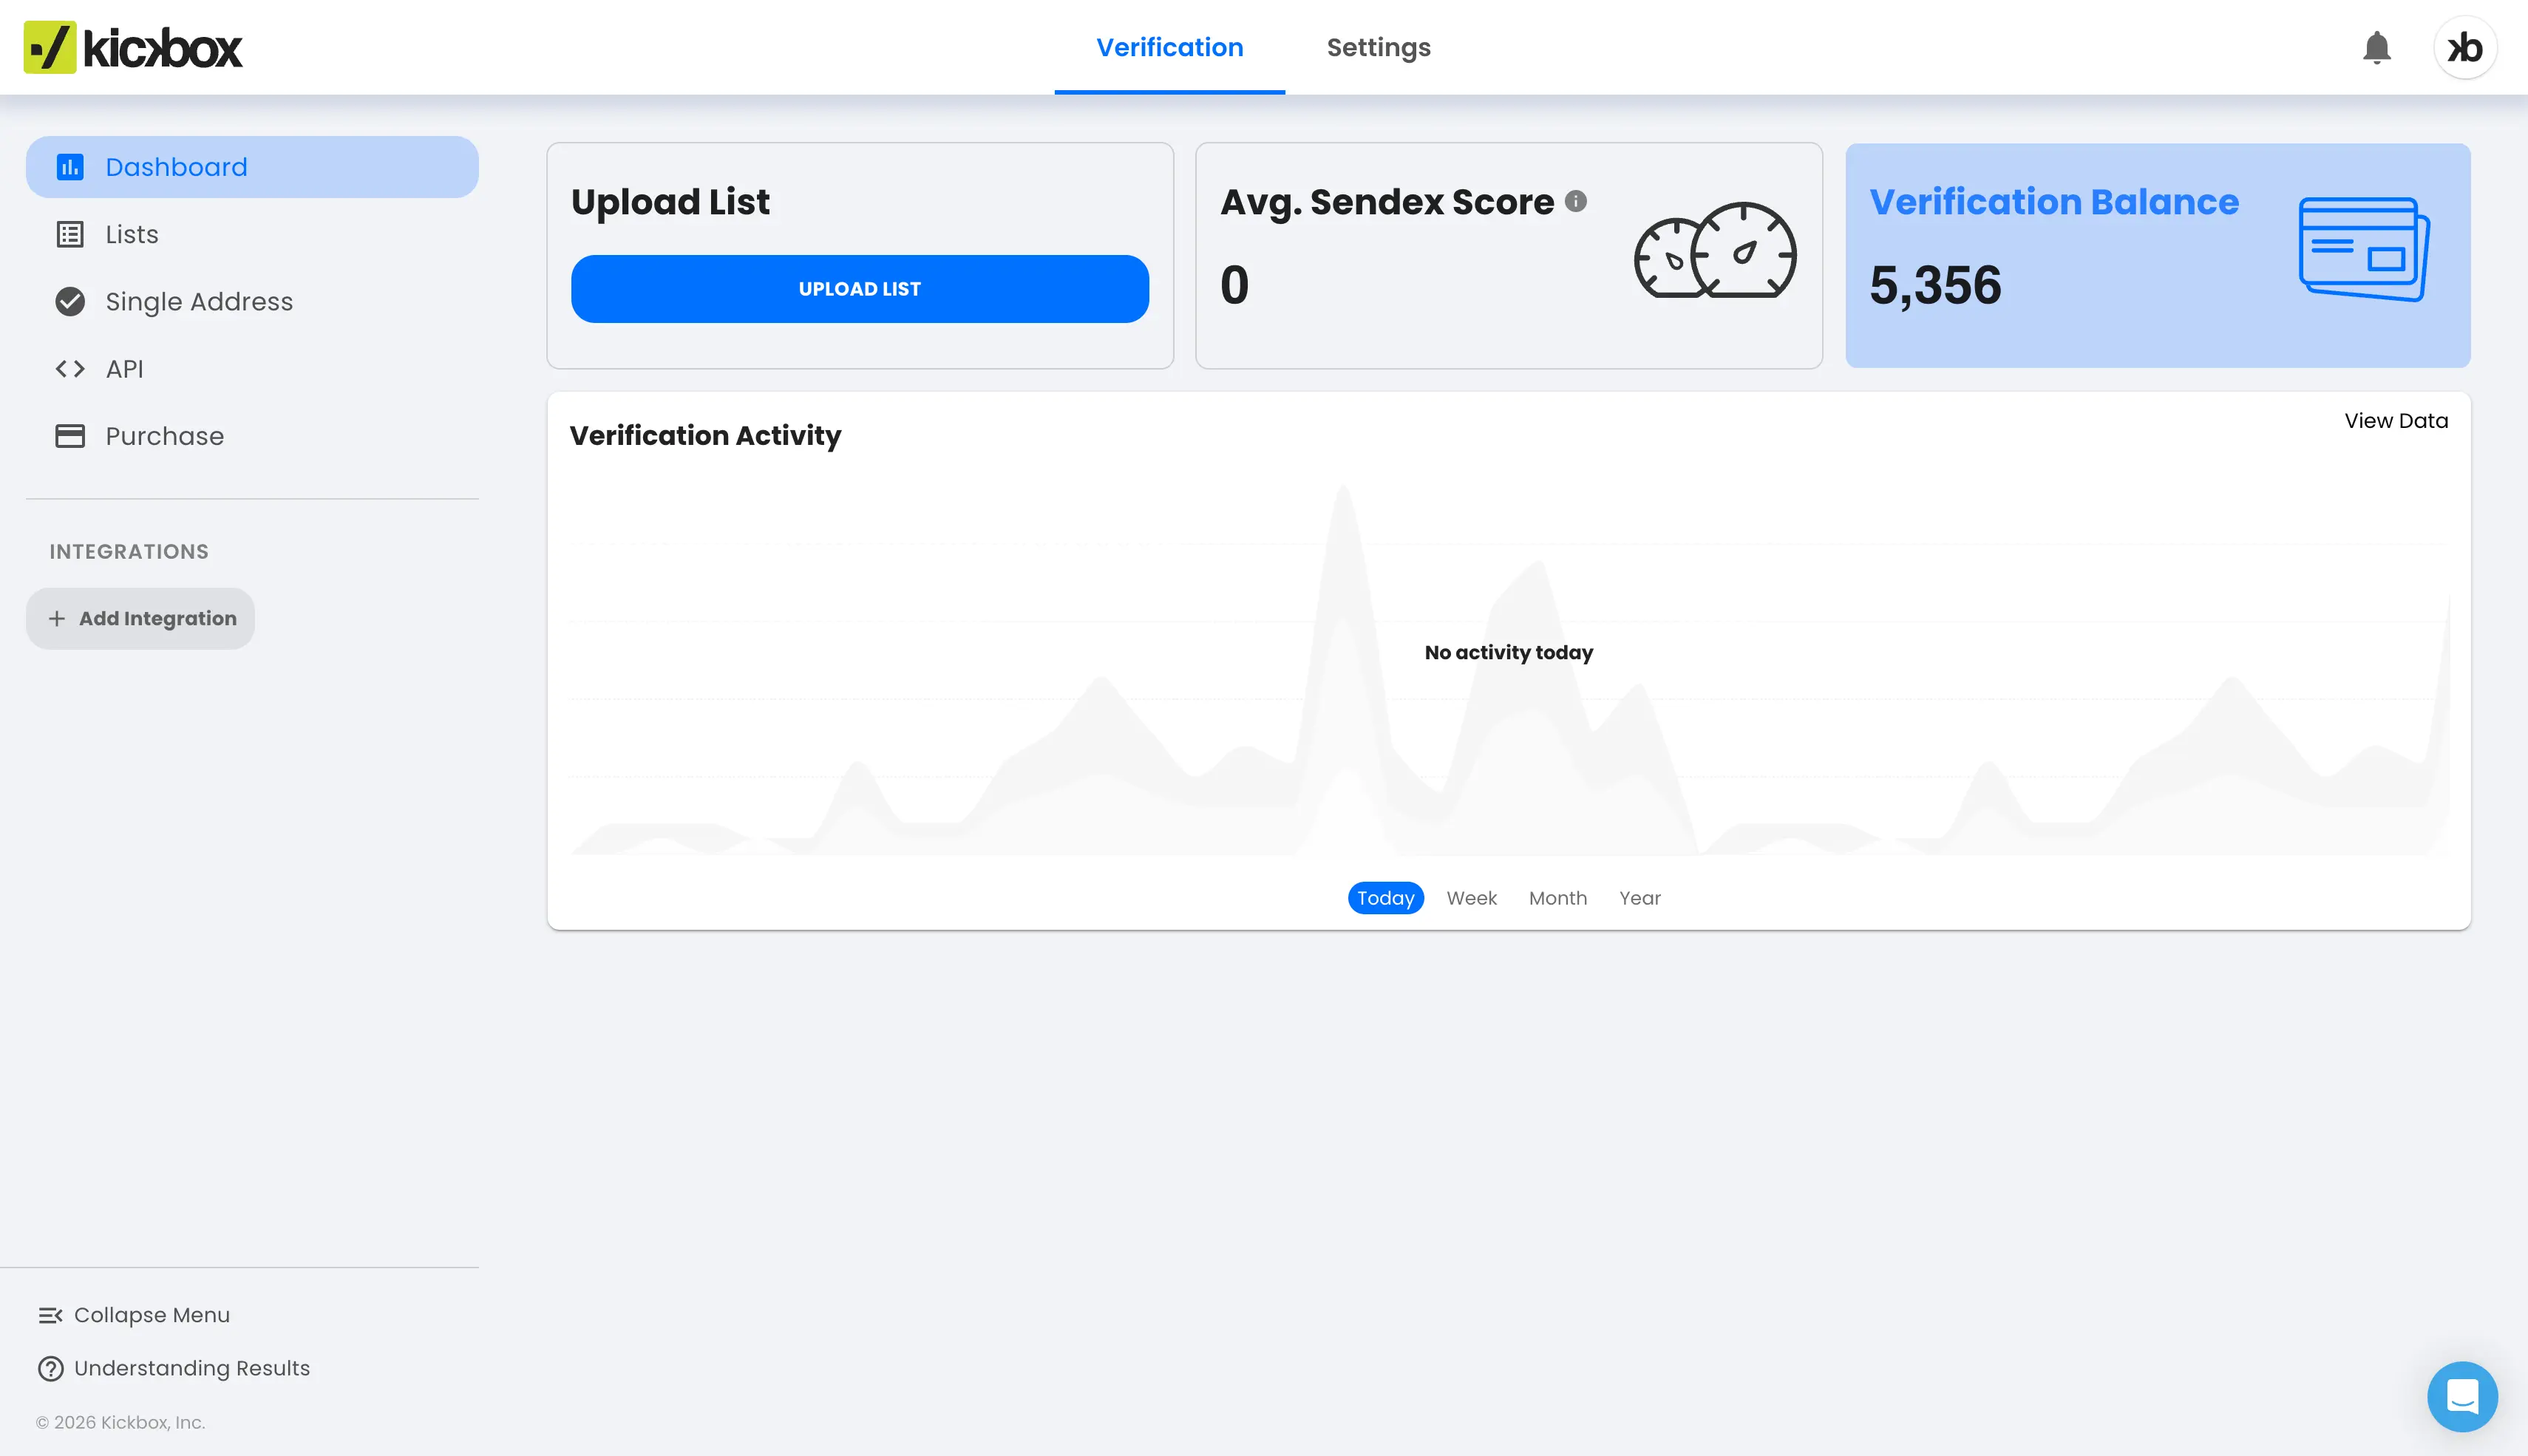Click the INTEGRATIONS section label
Image resolution: width=2528 pixels, height=1456 pixels.
click(129, 552)
